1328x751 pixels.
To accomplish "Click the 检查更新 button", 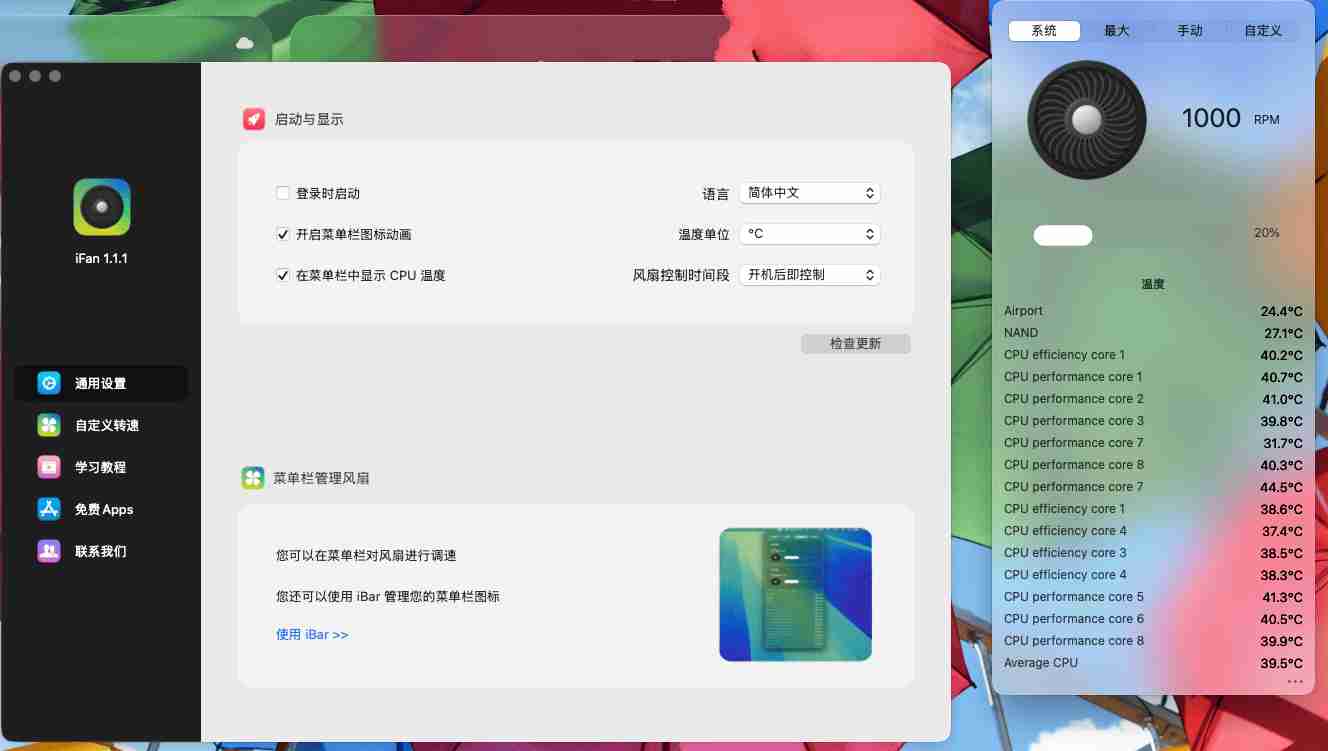I will pyautogui.click(x=855, y=343).
